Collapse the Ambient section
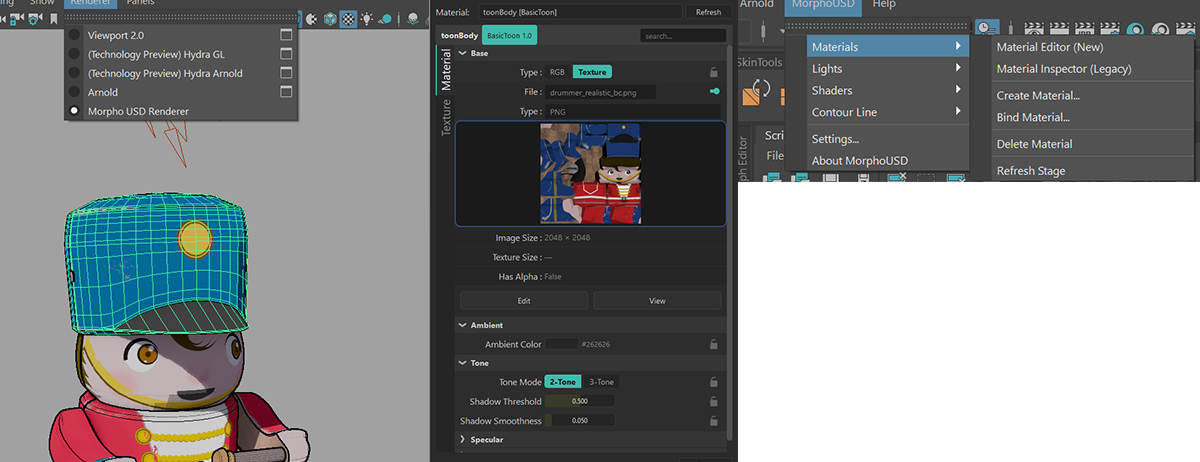This screenshot has width=1200, height=462. point(462,325)
